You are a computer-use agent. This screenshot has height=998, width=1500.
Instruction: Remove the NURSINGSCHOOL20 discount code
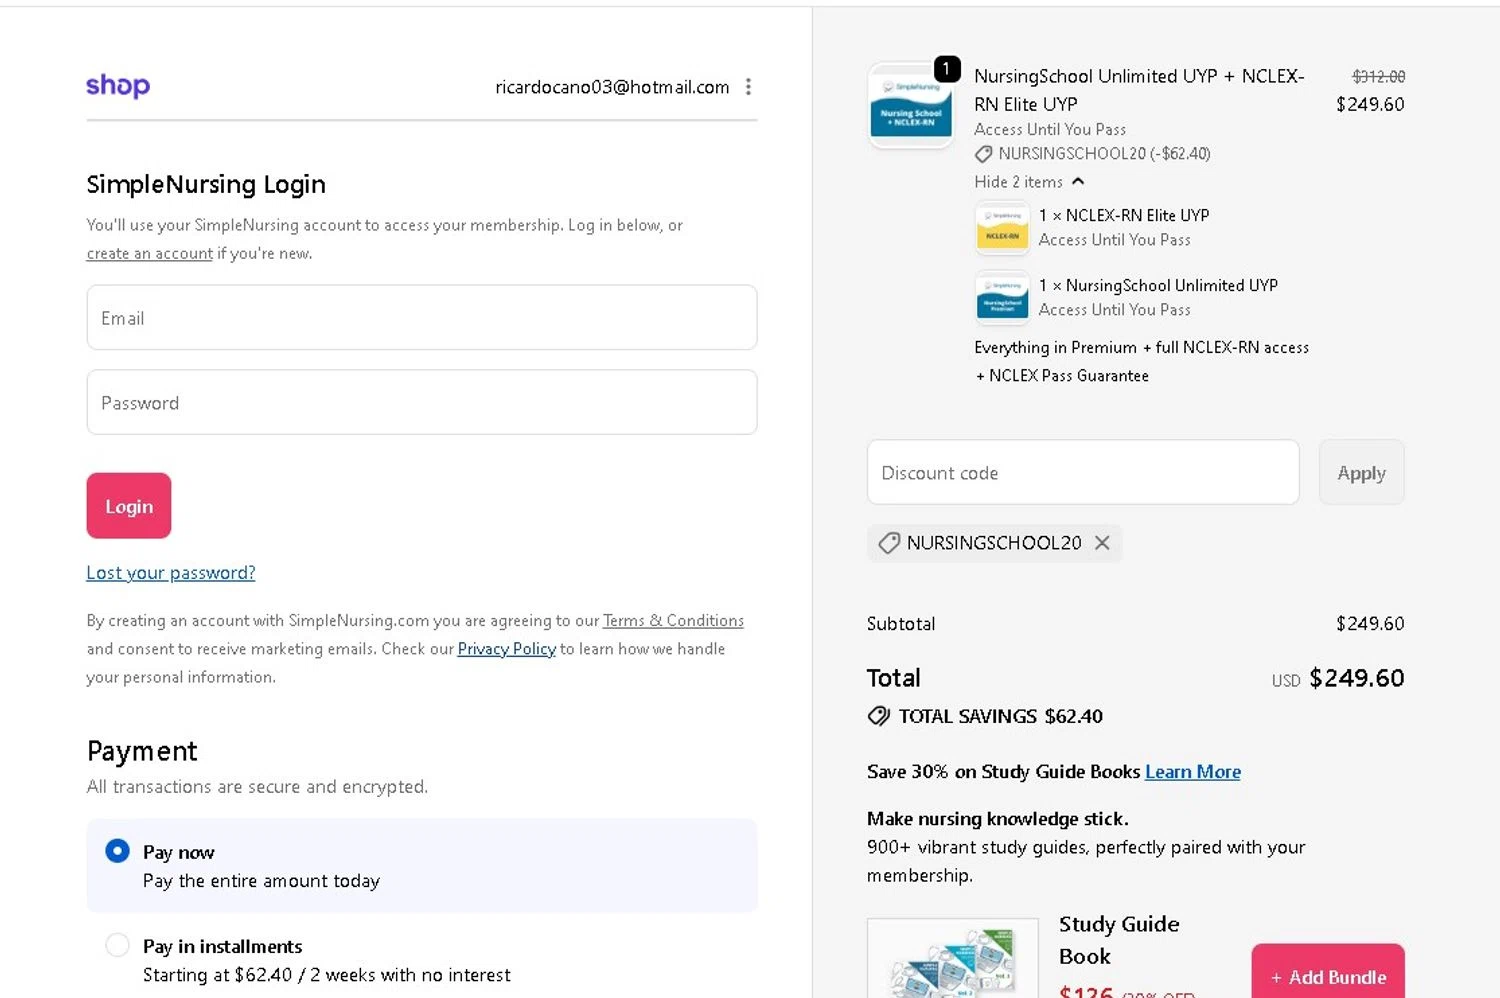click(1102, 543)
